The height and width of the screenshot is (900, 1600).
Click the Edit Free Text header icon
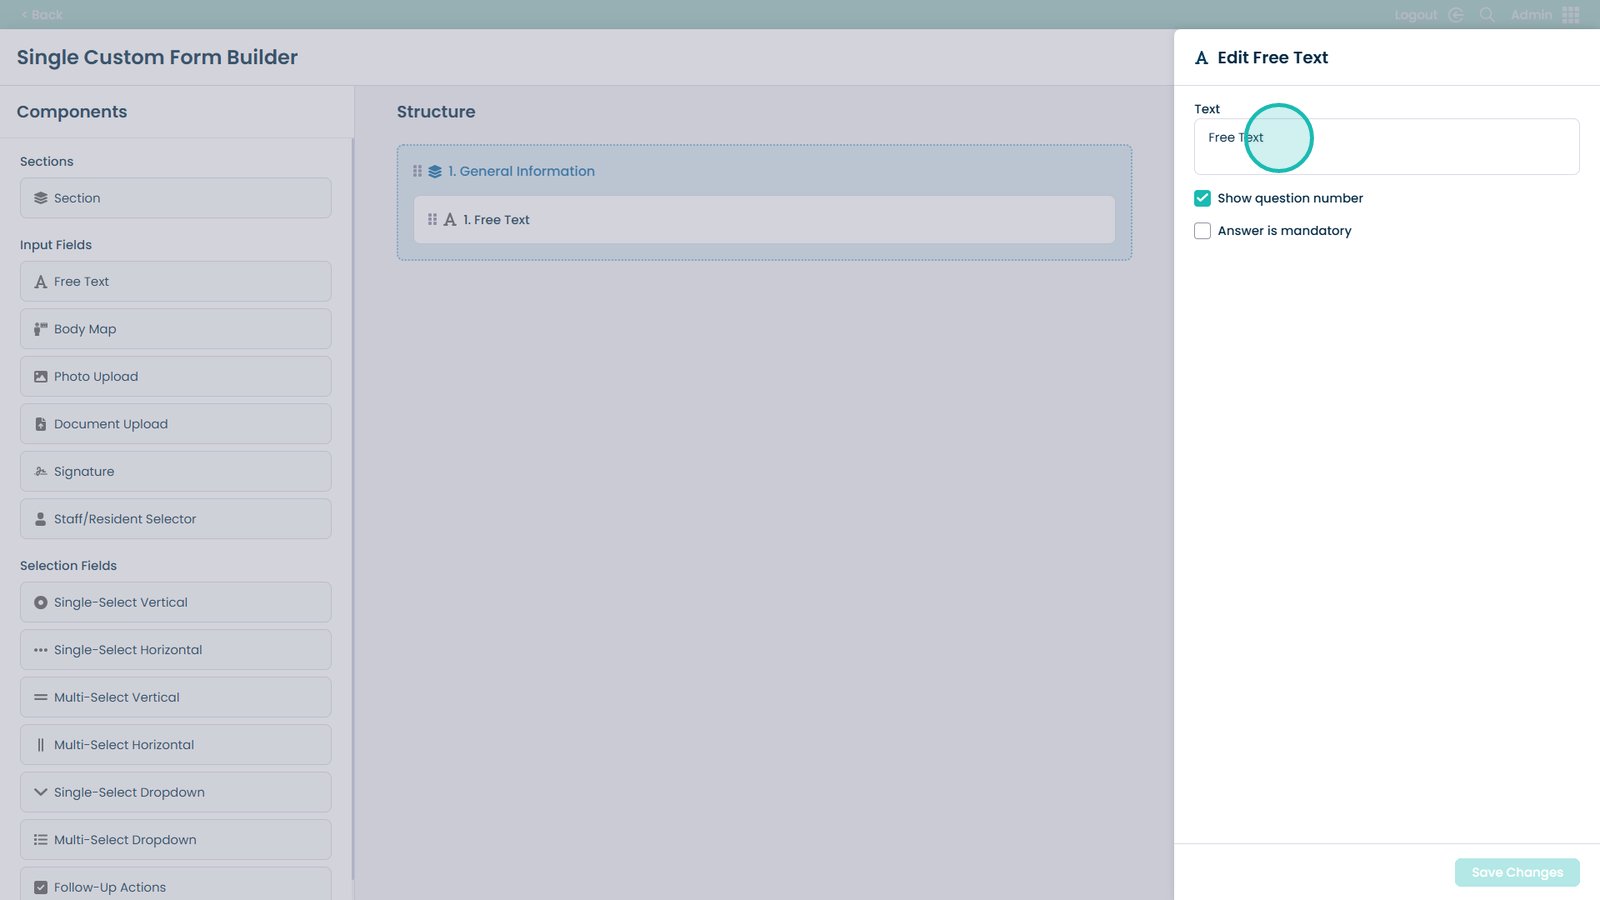point(1202,58)
